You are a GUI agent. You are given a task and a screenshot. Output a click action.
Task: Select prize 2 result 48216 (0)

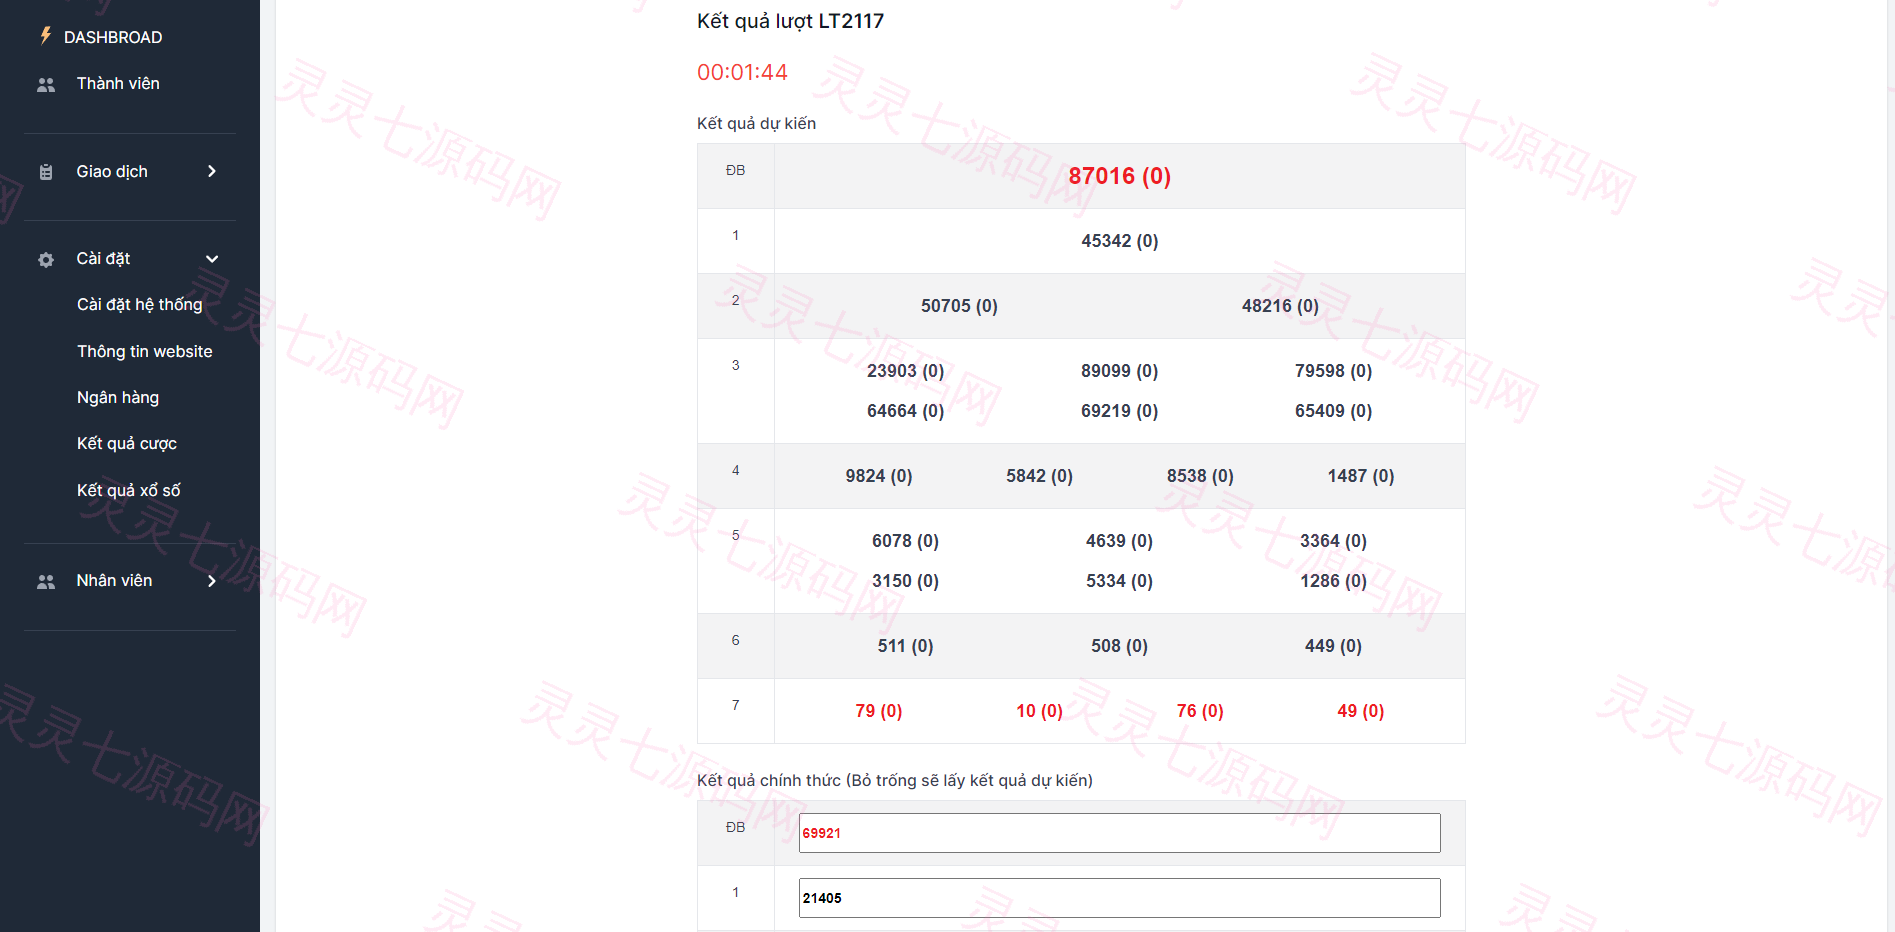click(1280, 306)
